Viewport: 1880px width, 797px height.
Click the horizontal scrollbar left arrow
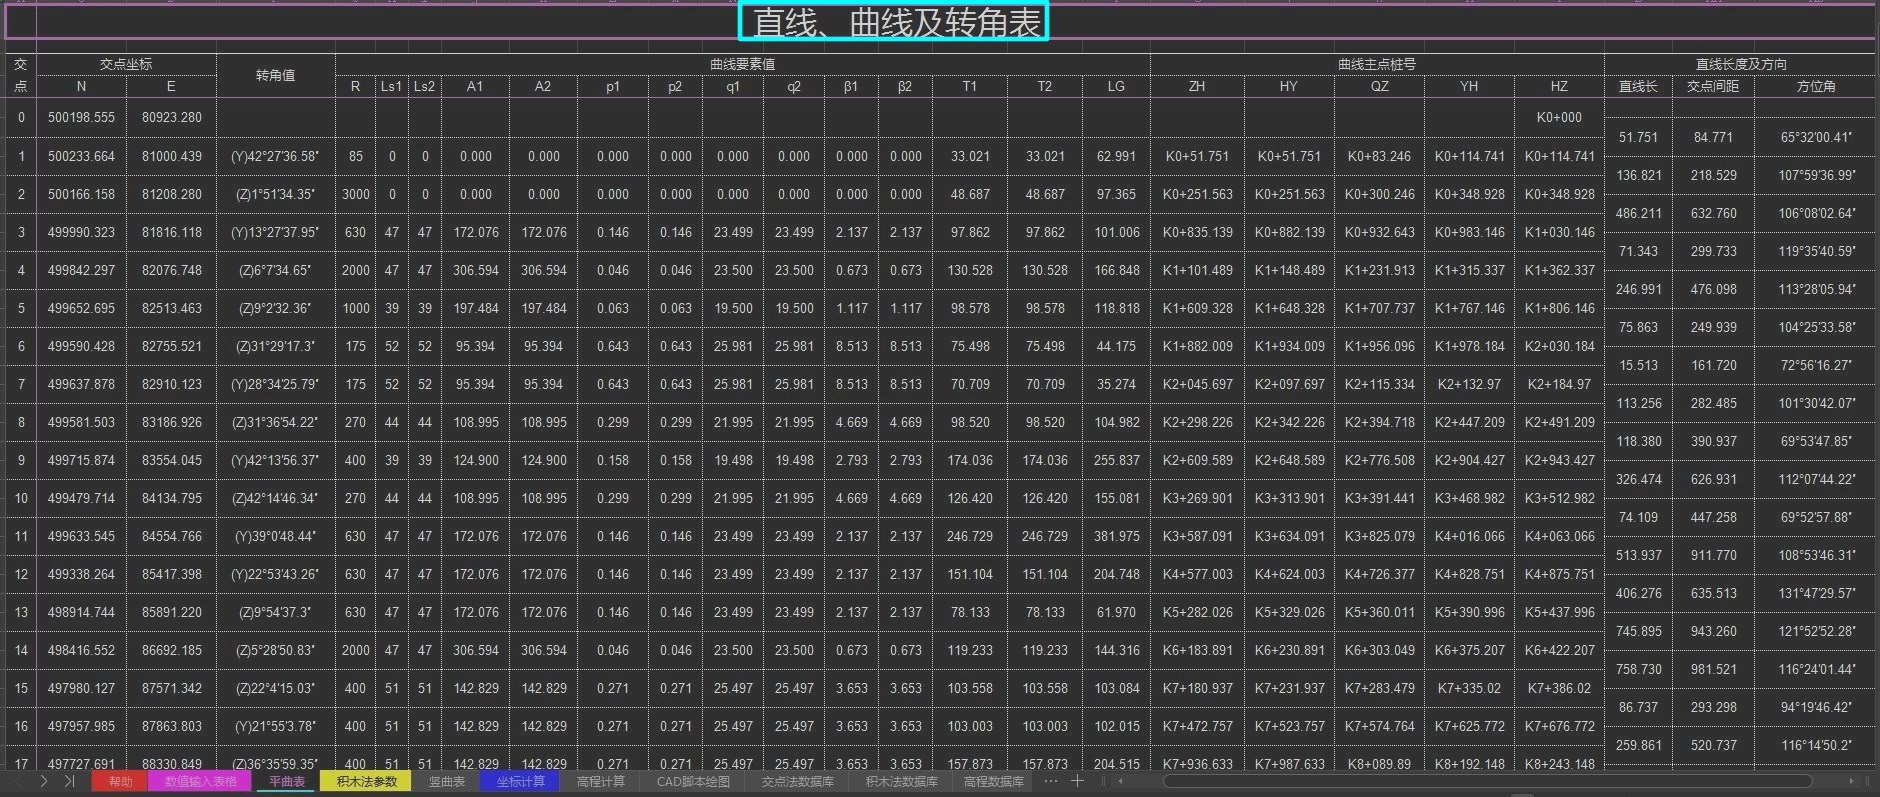(x=1121, y=781)
